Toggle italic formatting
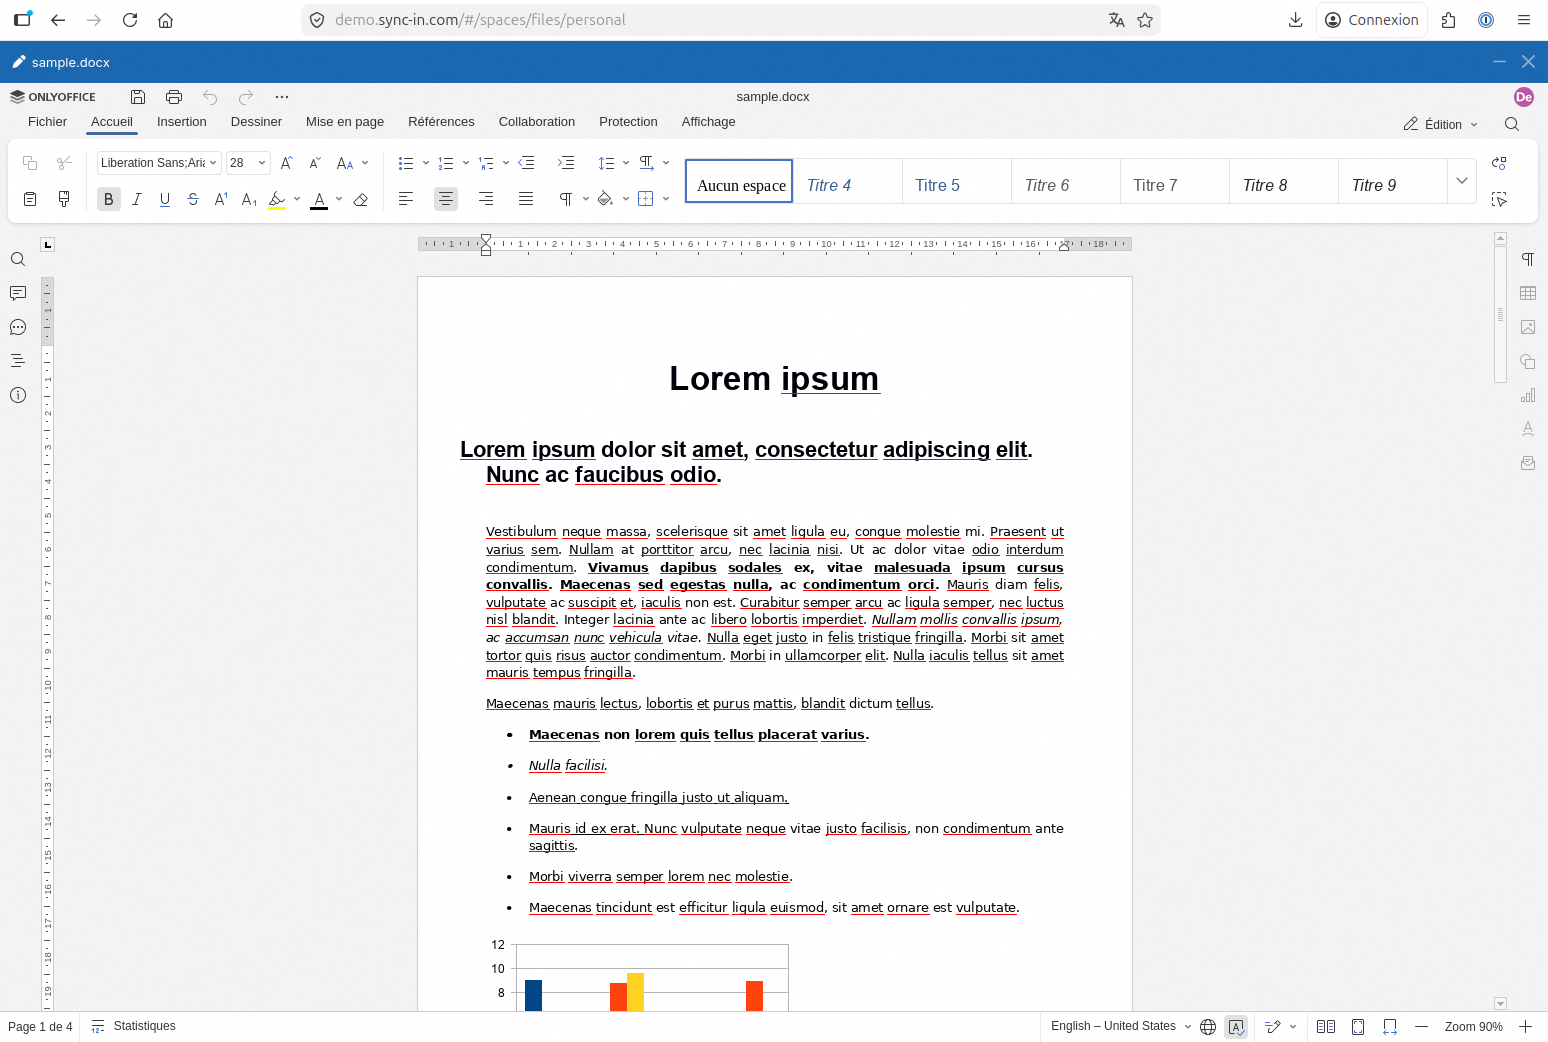 click(137, 199)
